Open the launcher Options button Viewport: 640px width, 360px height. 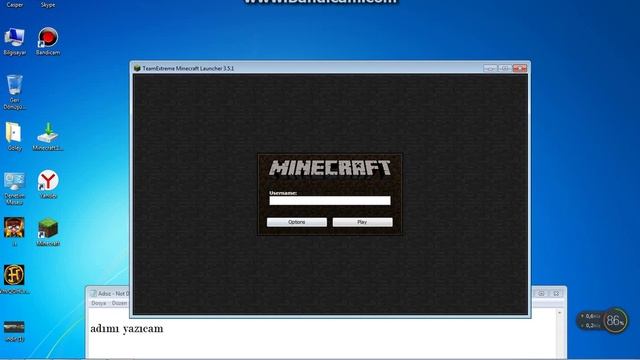pos(297,222)
